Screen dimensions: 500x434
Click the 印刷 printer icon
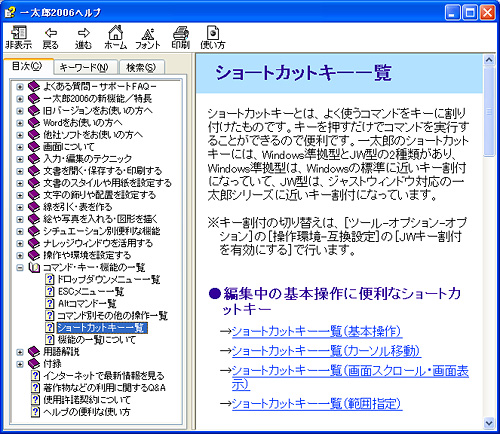point(181,33)
